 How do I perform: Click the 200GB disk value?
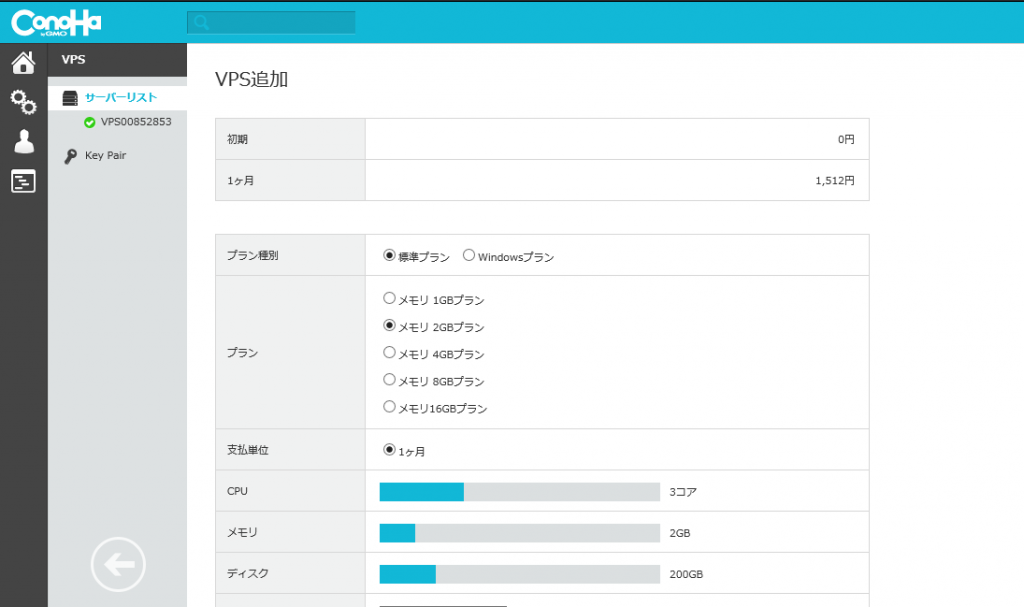pyautogui.click(x=686, y=574)
